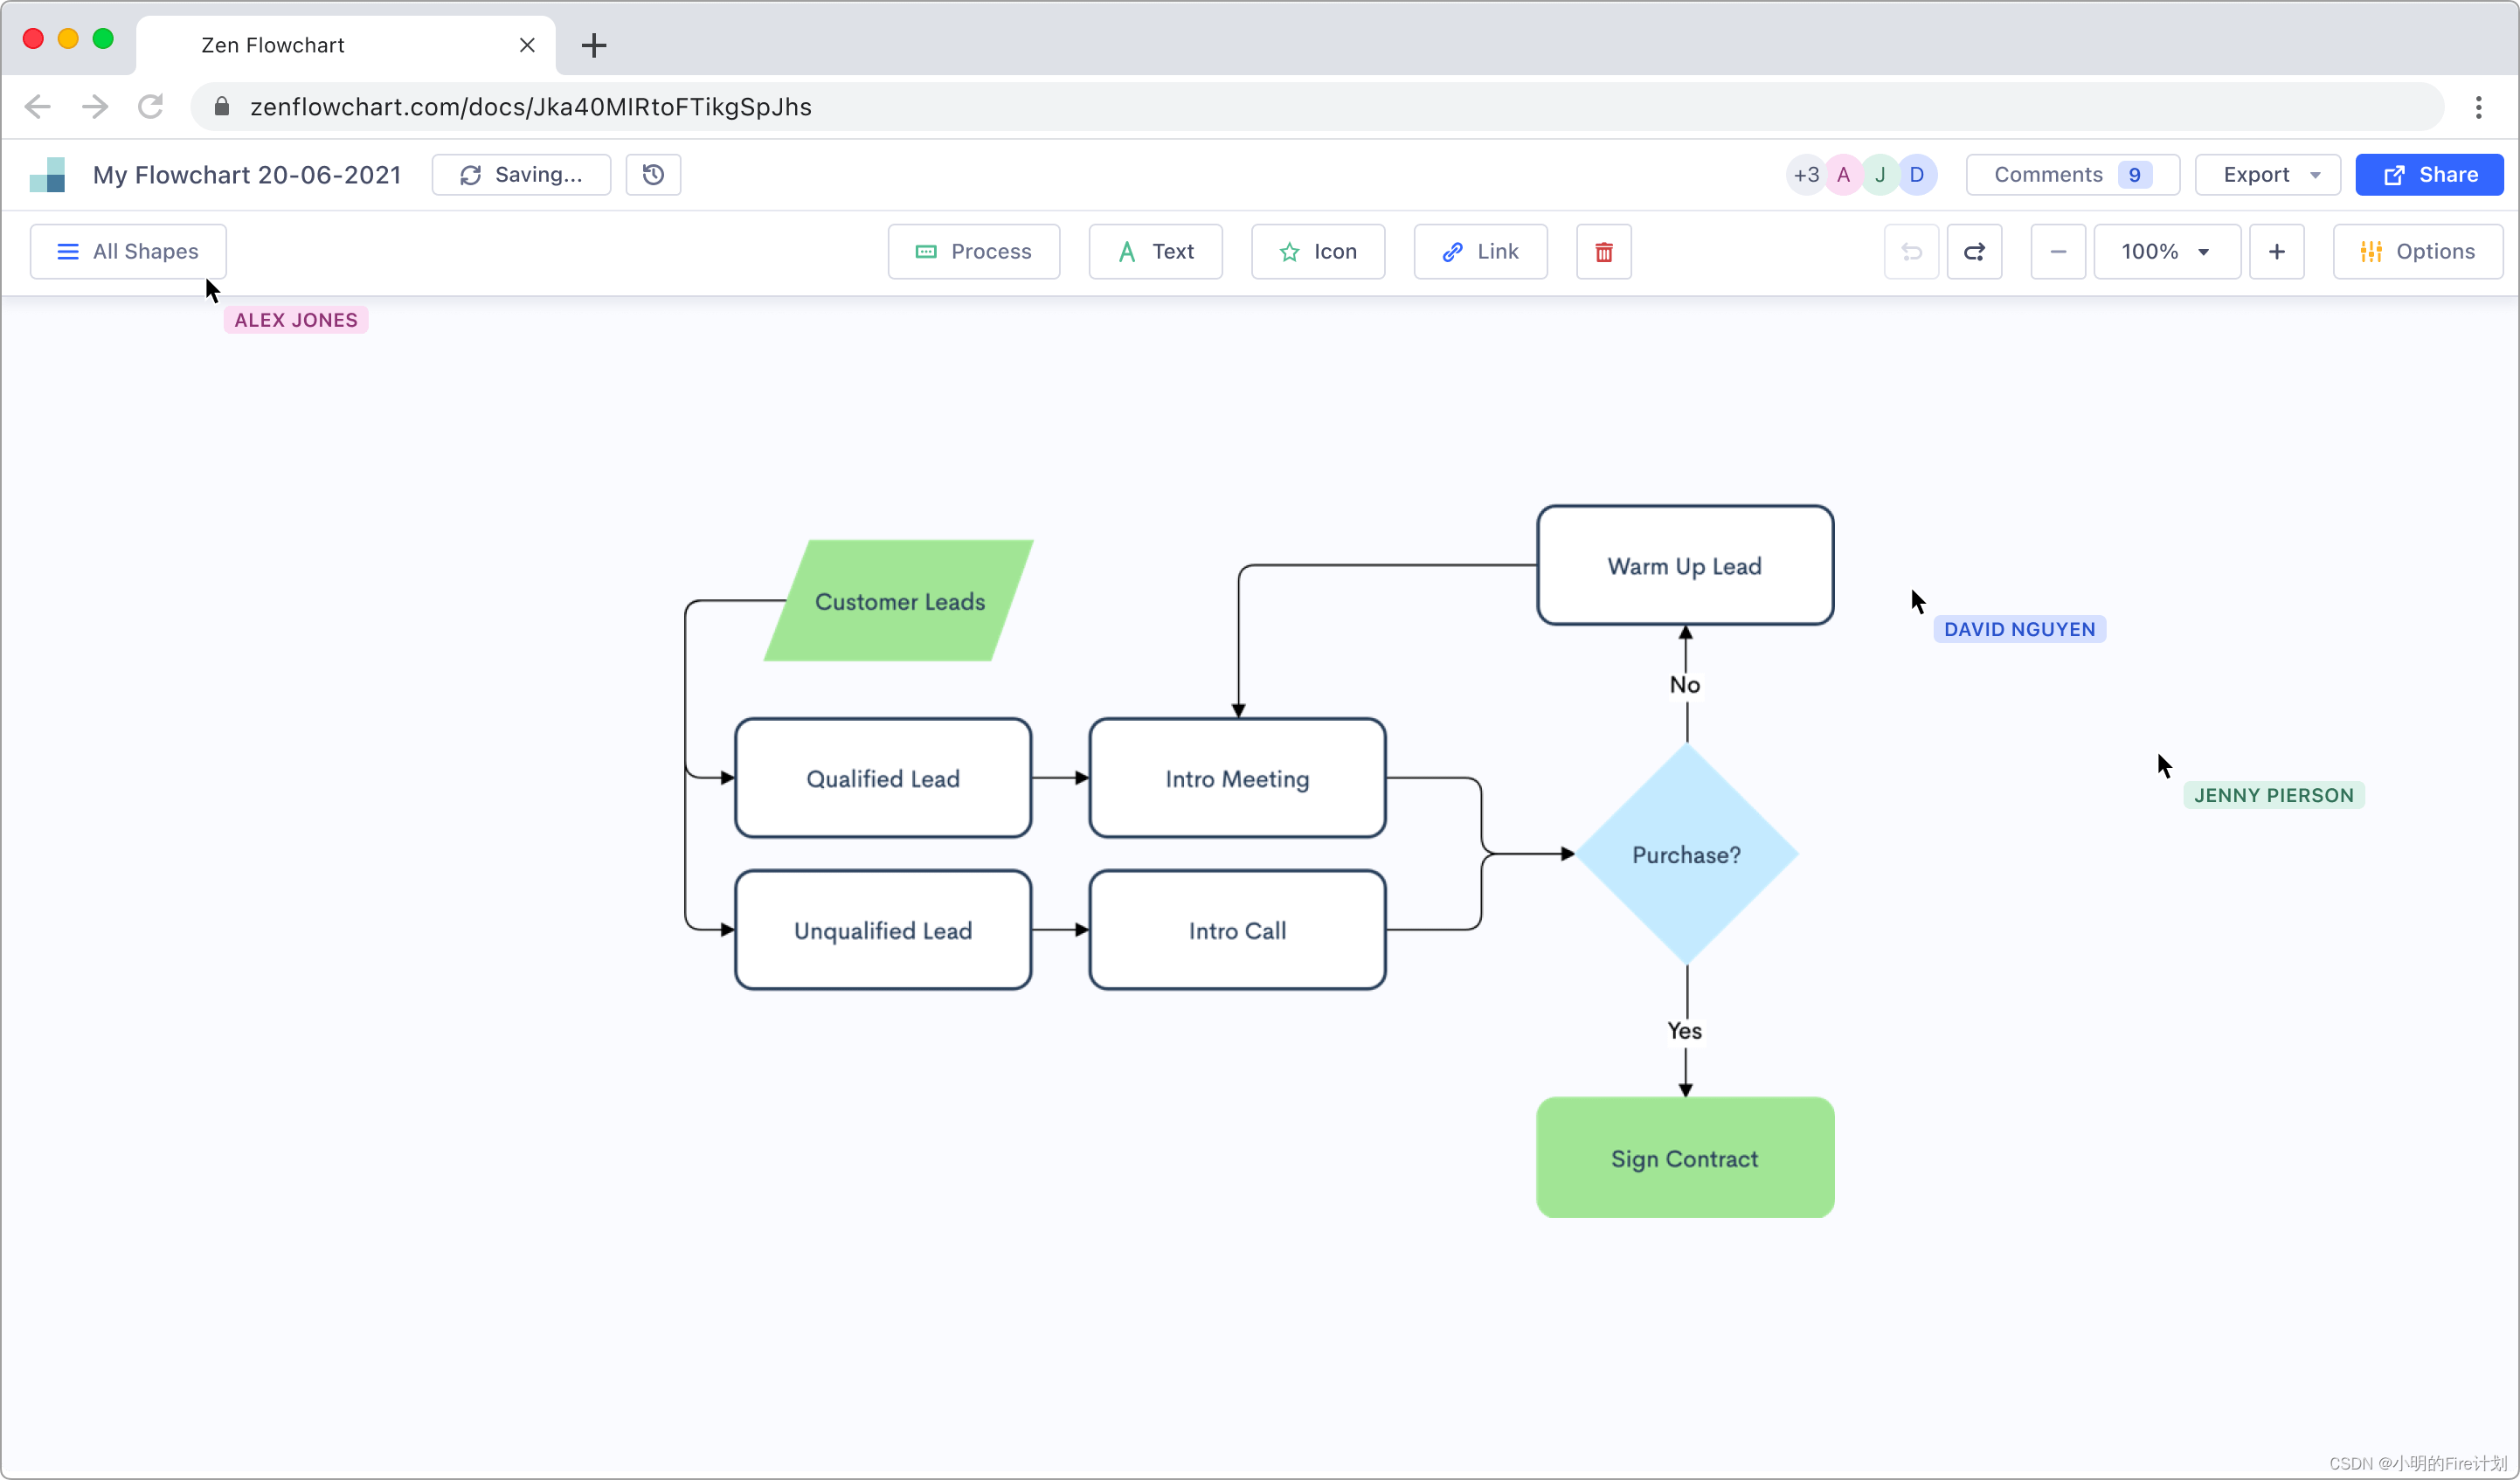Reload the page in browser

[x=151, y=107]
